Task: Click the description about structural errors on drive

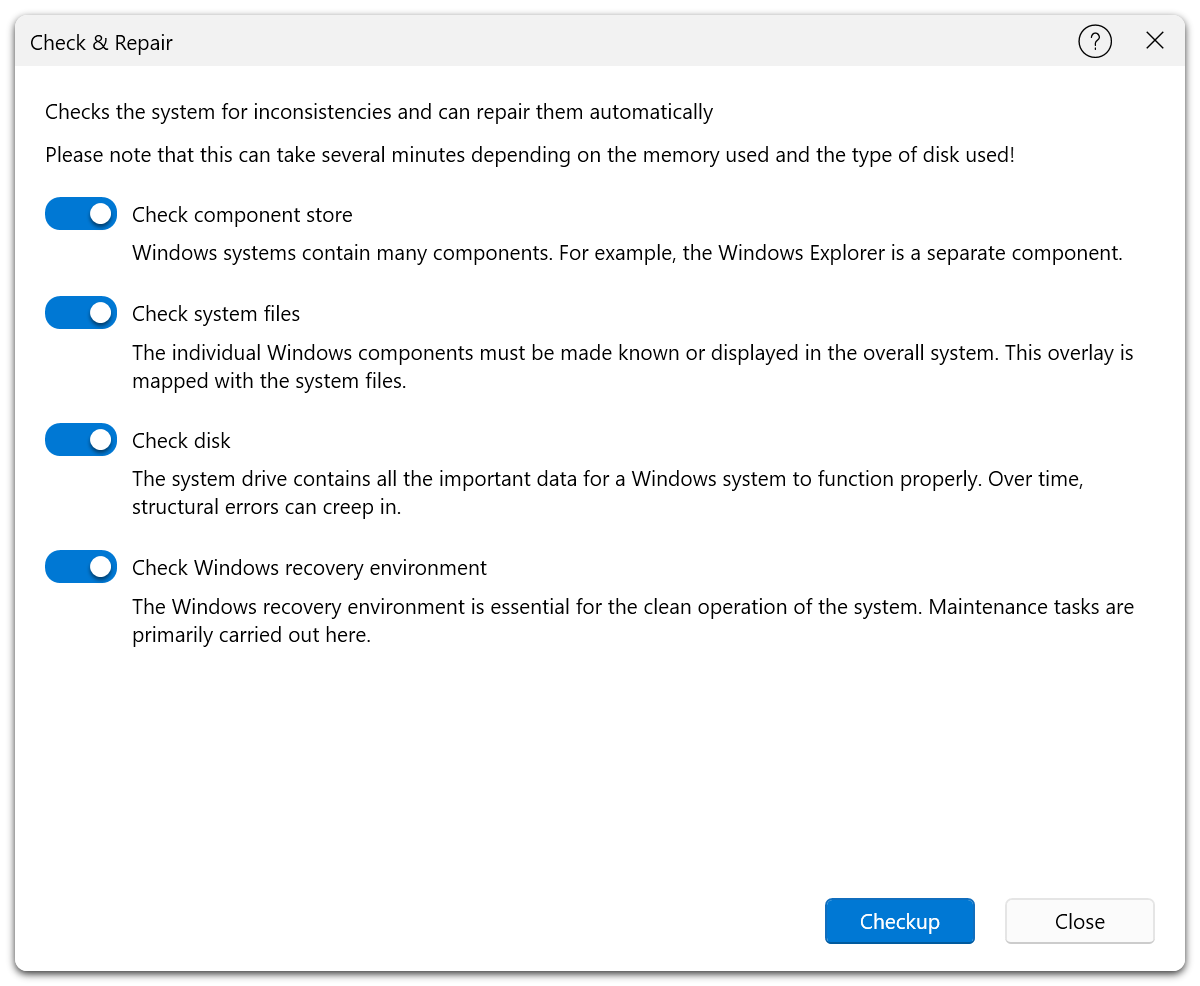Action: click(607, 493)
